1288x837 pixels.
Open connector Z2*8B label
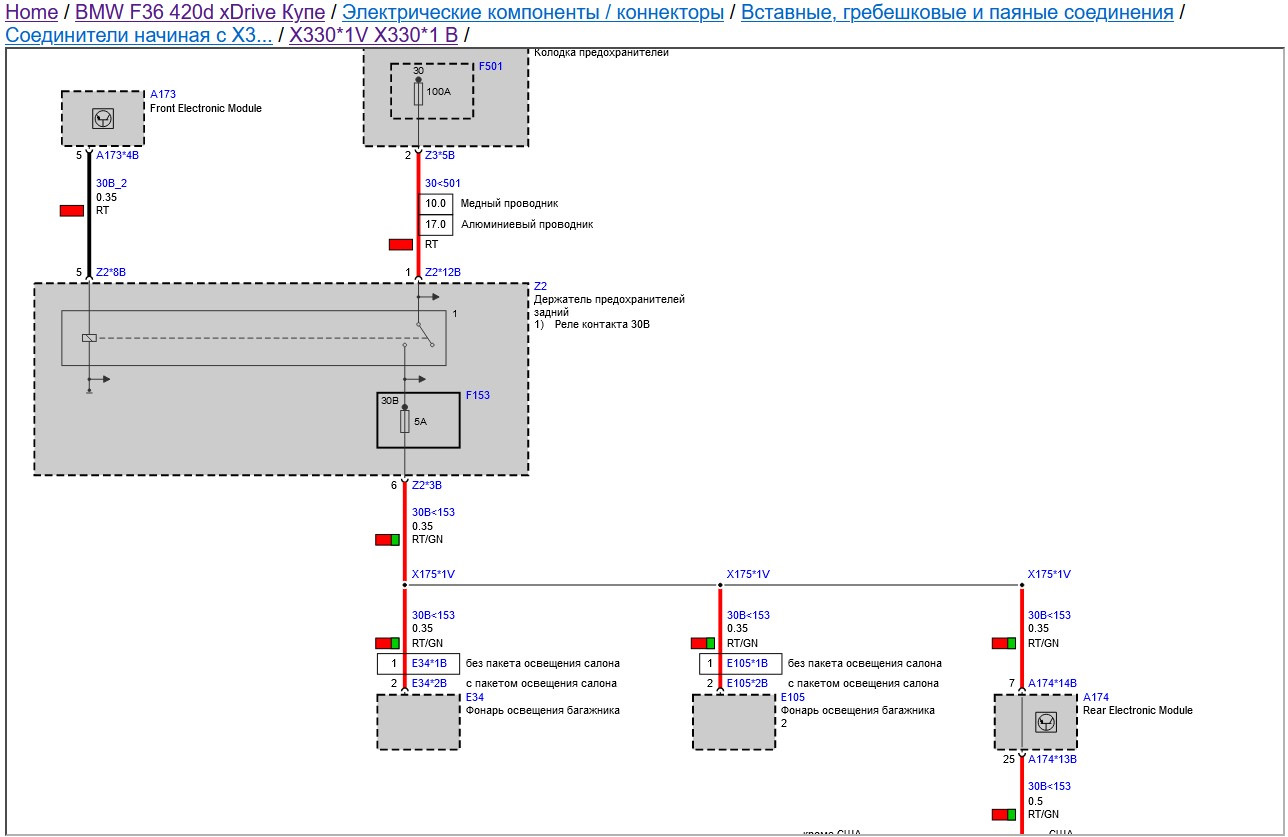(x=111, y=271)
